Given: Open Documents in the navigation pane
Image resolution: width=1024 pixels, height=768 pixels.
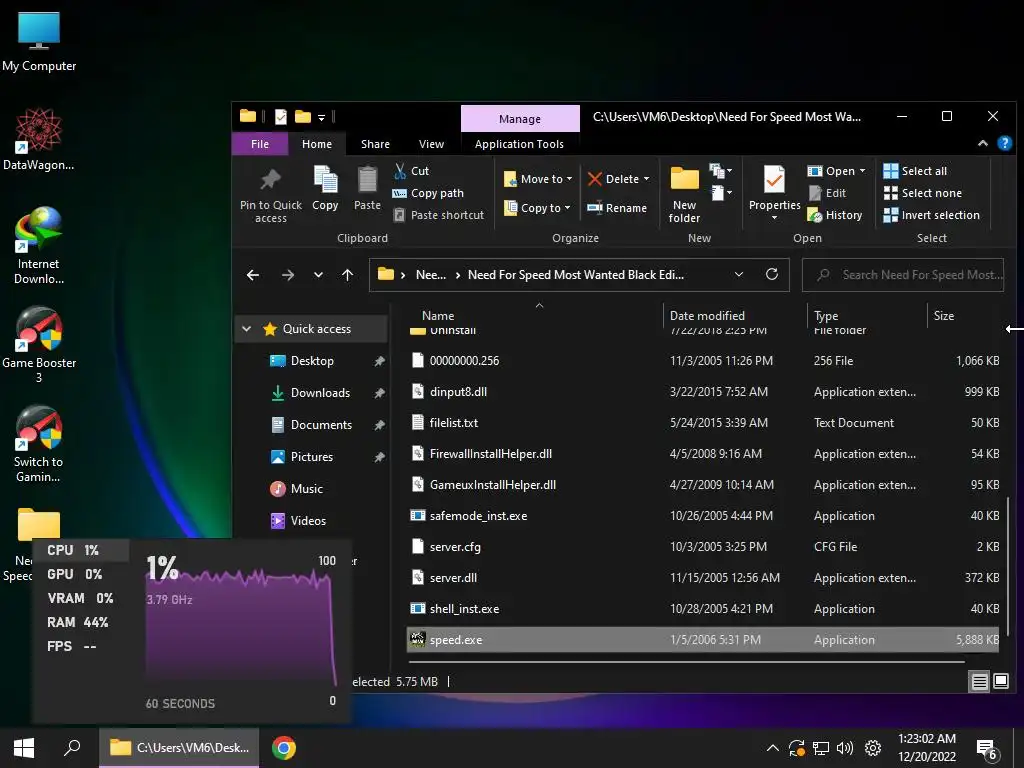Looking at the screenshot, I should pyautogui.click(x=321, y=424).
